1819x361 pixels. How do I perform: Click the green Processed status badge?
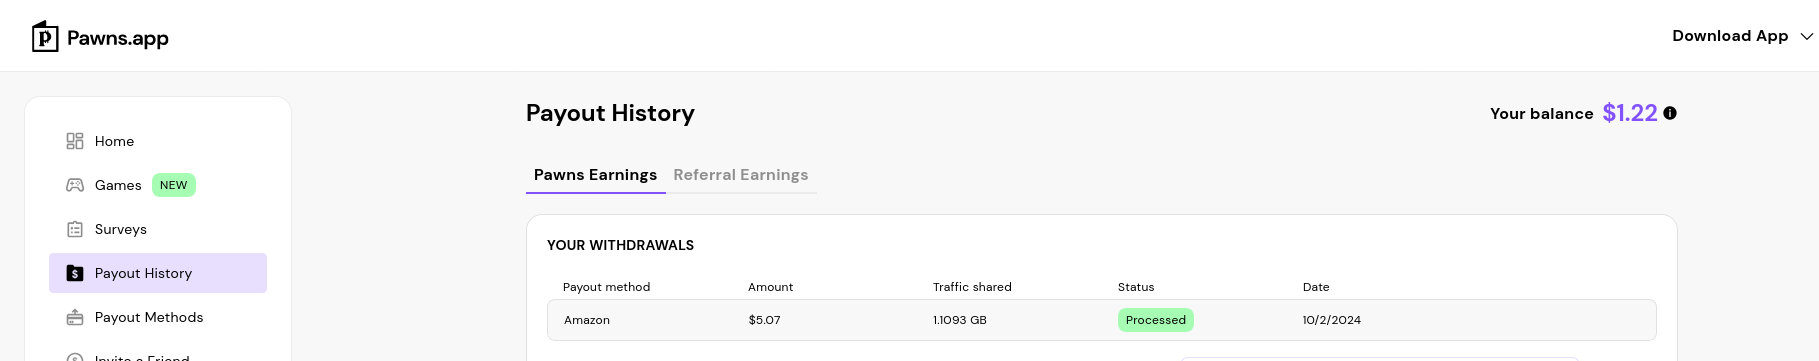click(1156, 320)
